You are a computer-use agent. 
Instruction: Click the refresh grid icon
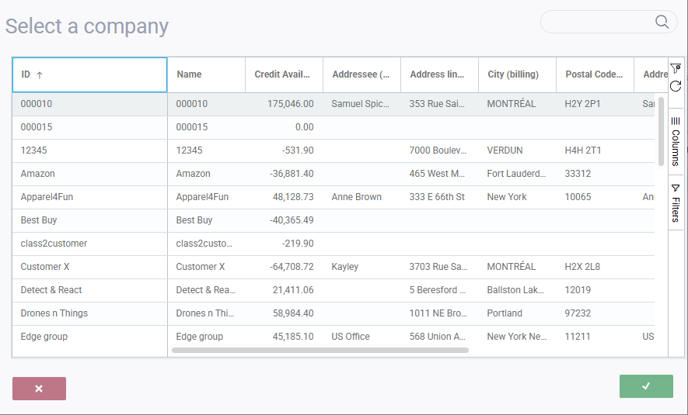point(675,86)
